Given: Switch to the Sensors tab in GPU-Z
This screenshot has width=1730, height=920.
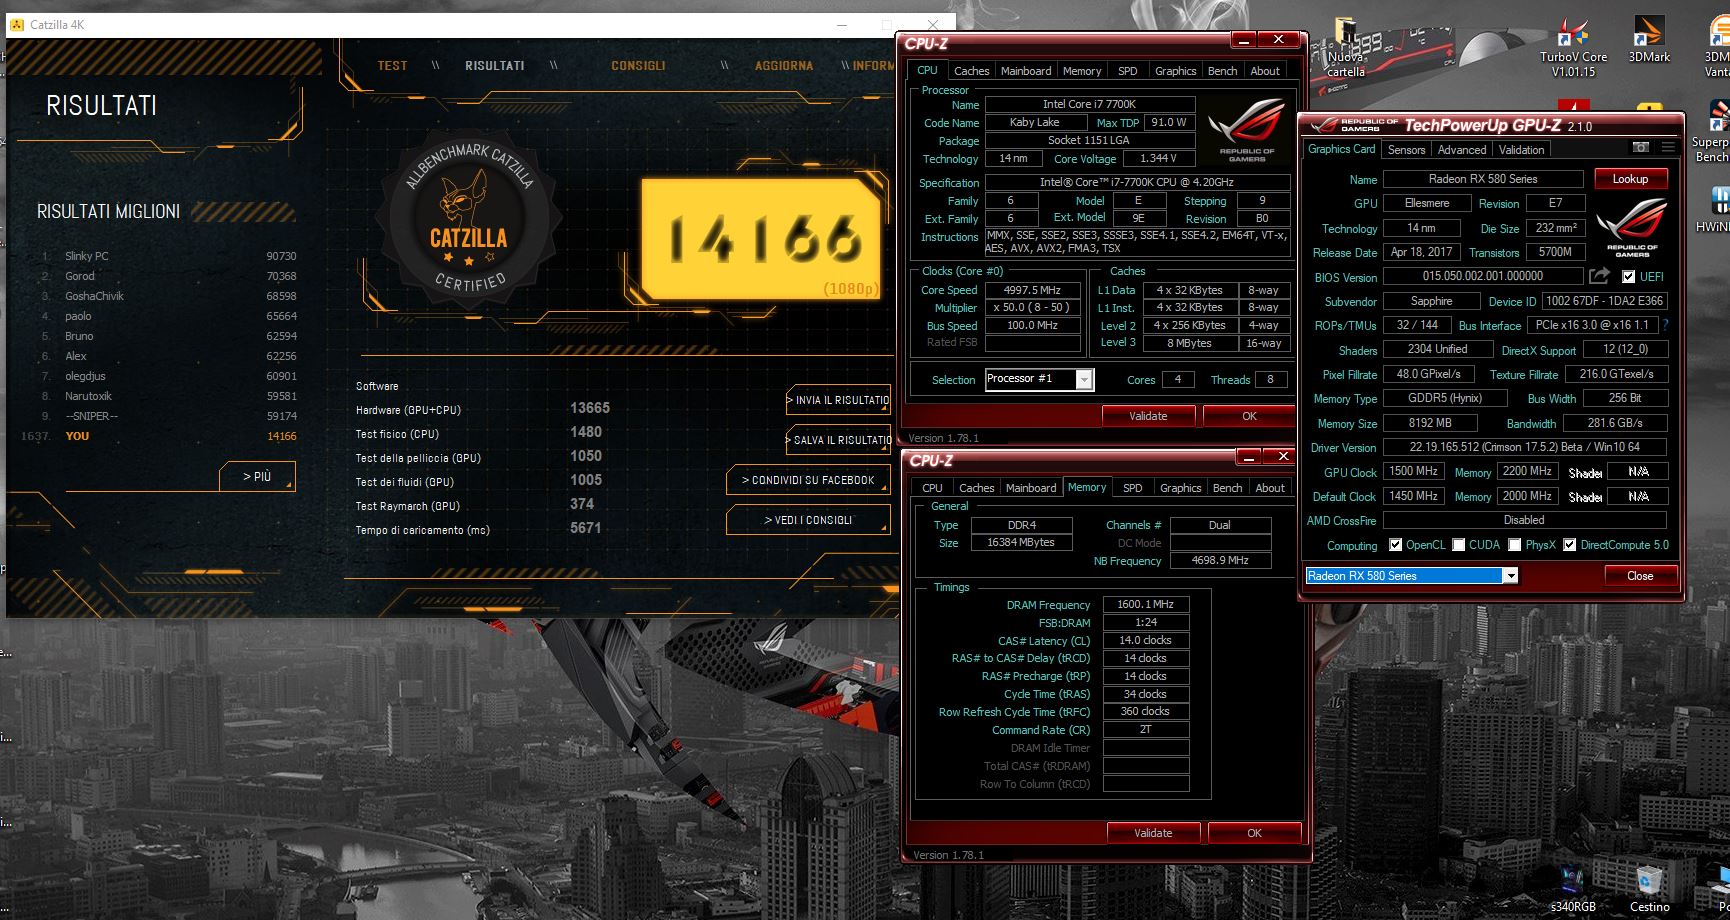Looking at the screenshot, I should coord(1406,150).
